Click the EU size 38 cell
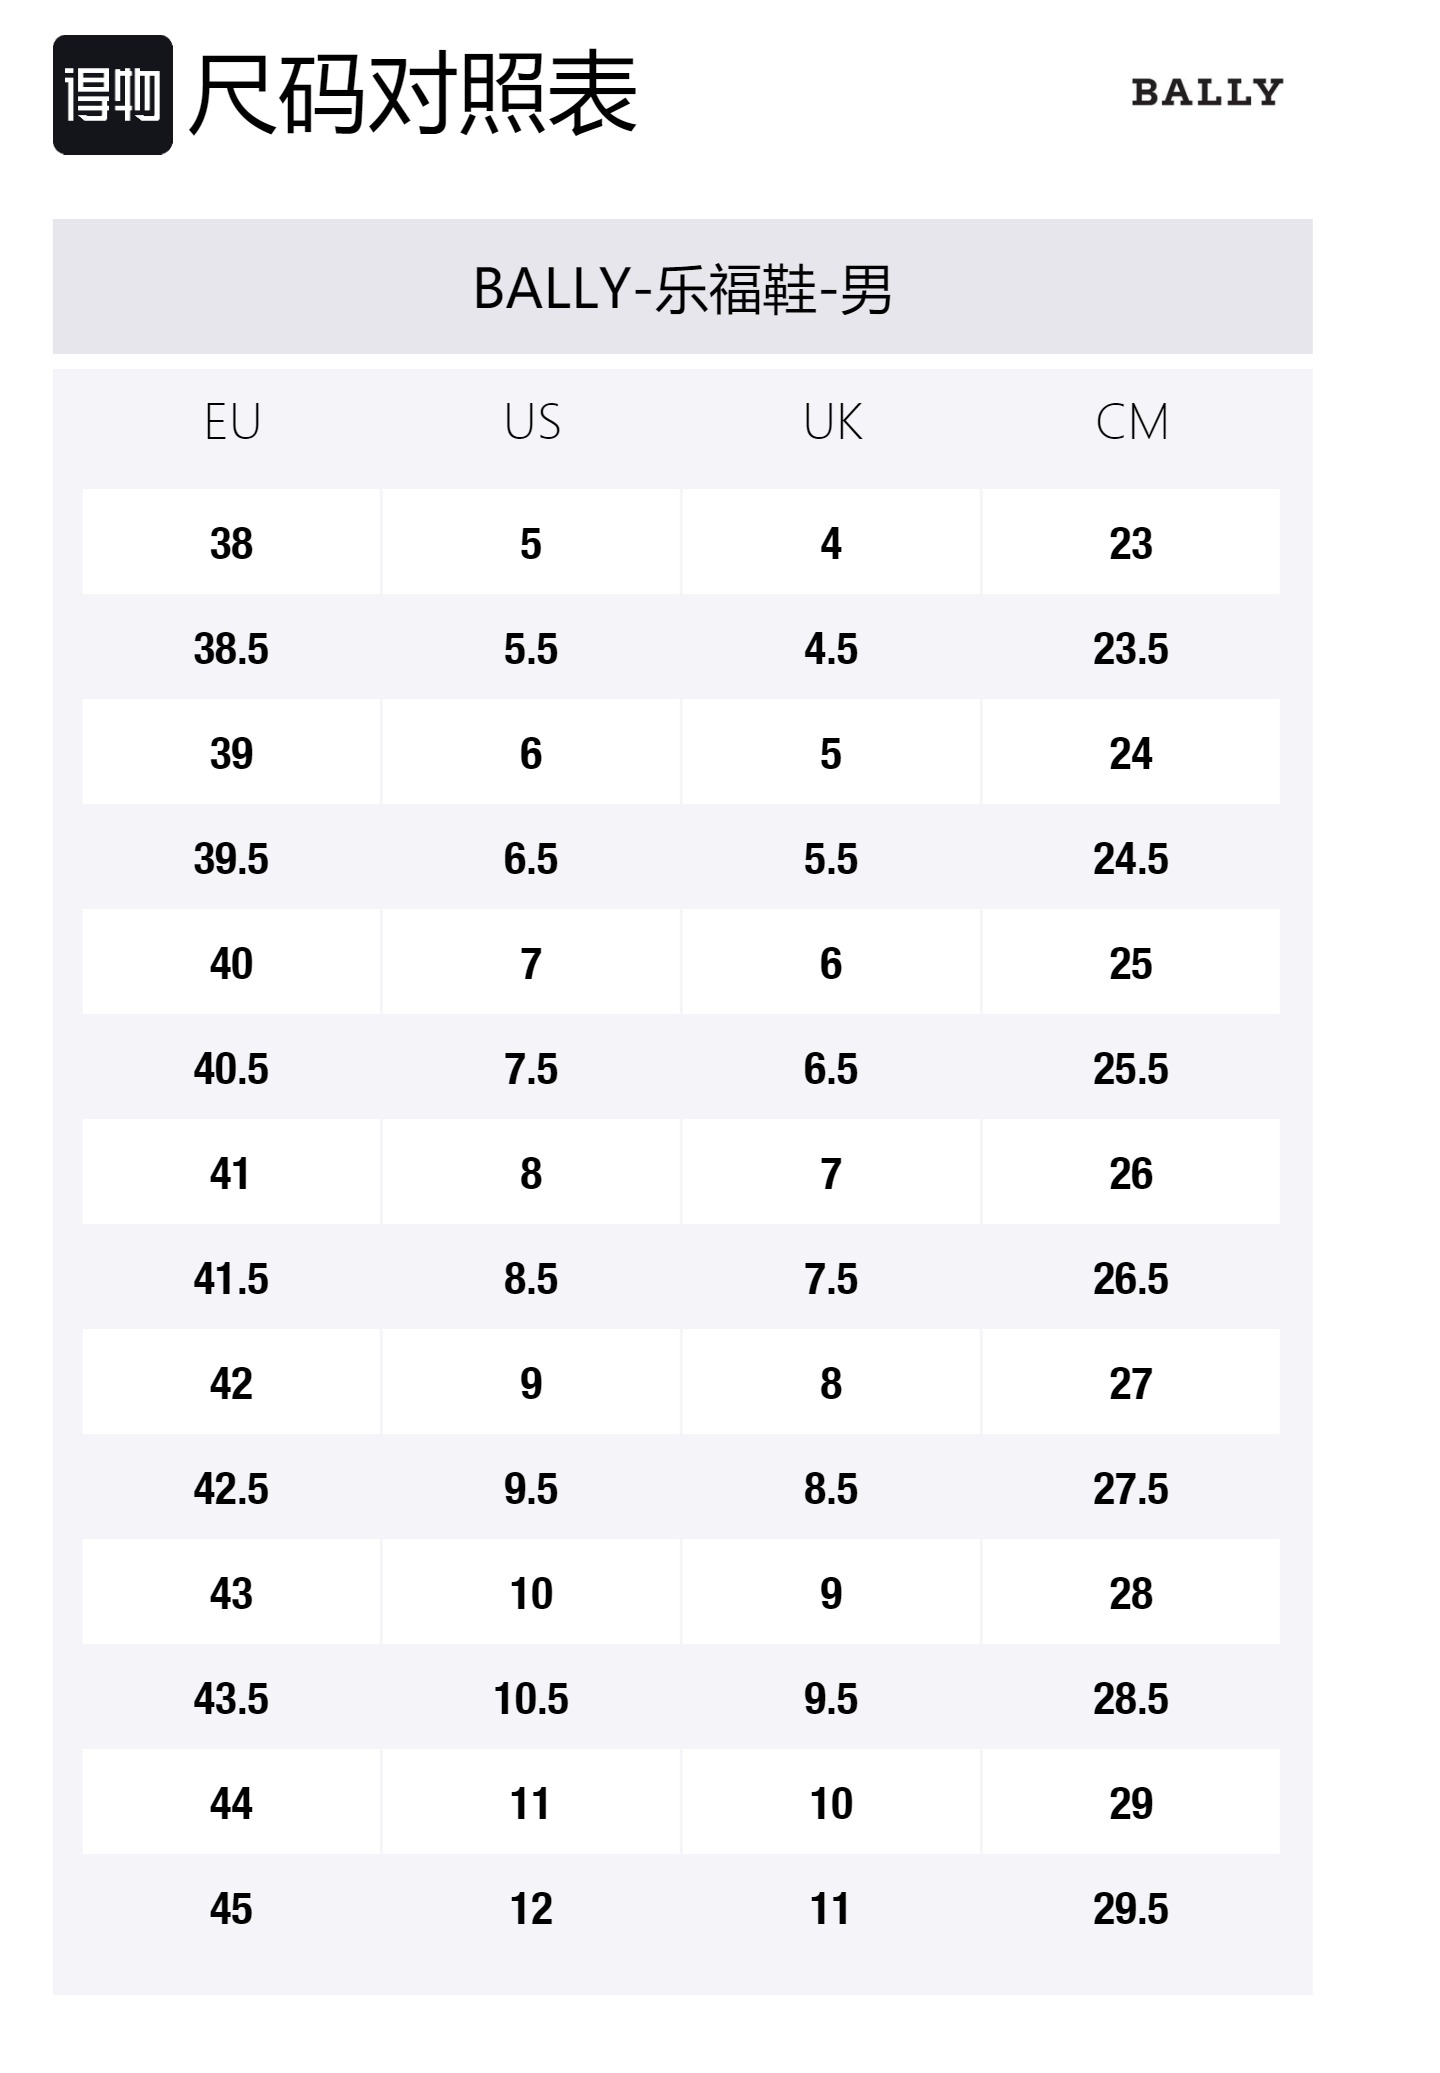This screenshot has width=1440, height=2073. [x=231, y=544]
